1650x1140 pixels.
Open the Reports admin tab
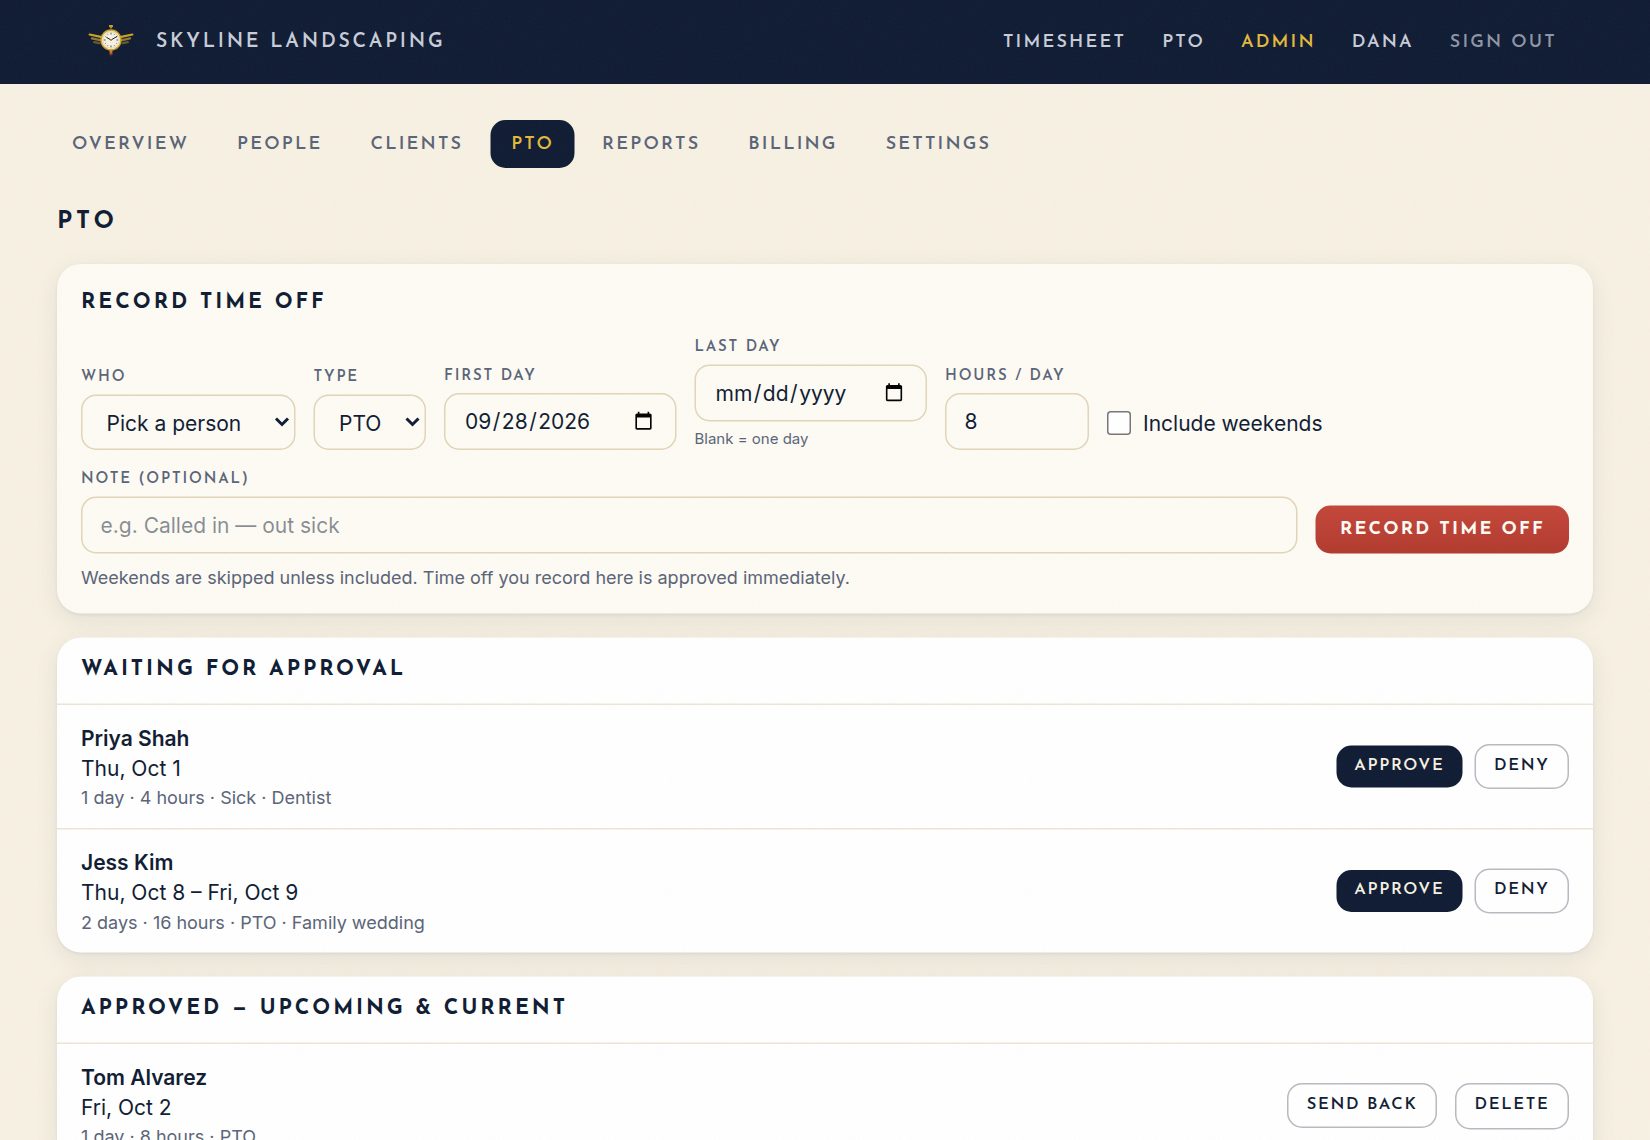pyautogui.click(x=651, y=143)
